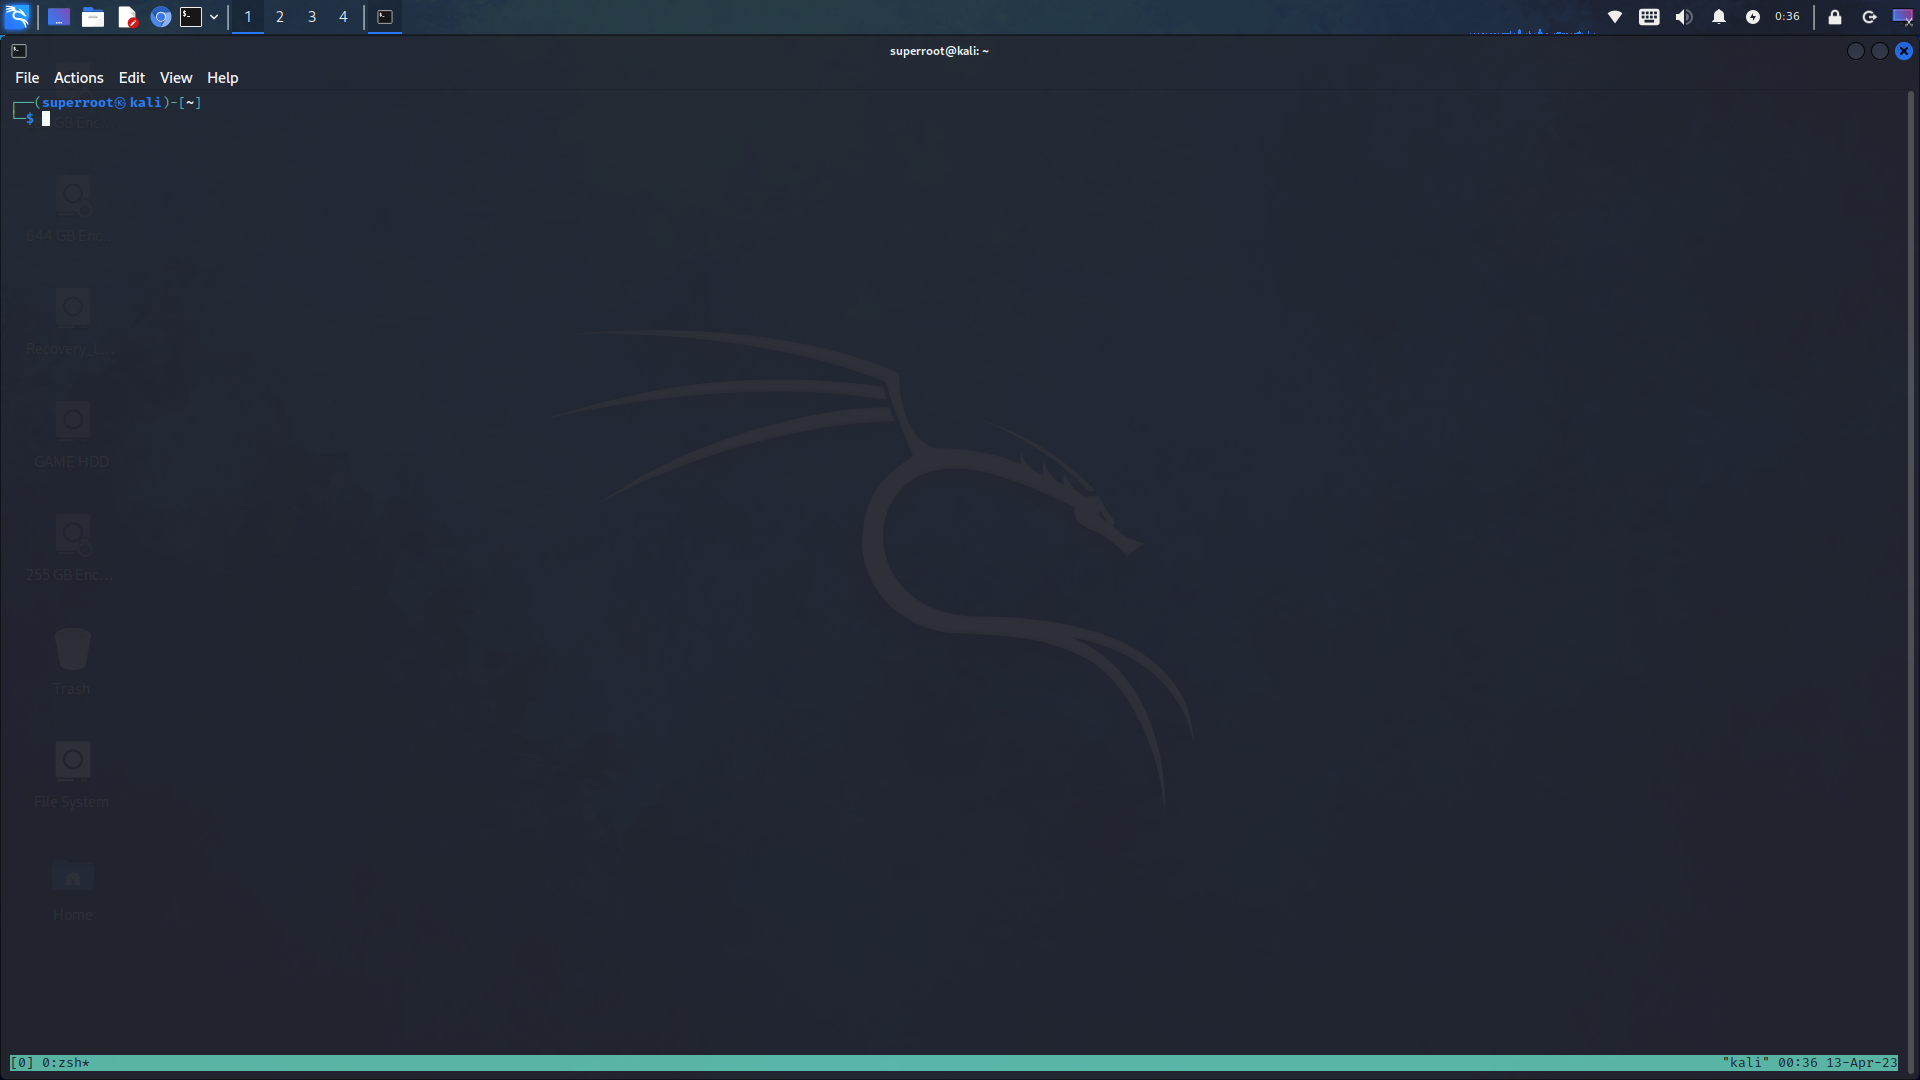This screenshot has width=1920, height=1080.
Task: Open the File menu in terminal
Action: pyautogui.click(x=27, y=78)
